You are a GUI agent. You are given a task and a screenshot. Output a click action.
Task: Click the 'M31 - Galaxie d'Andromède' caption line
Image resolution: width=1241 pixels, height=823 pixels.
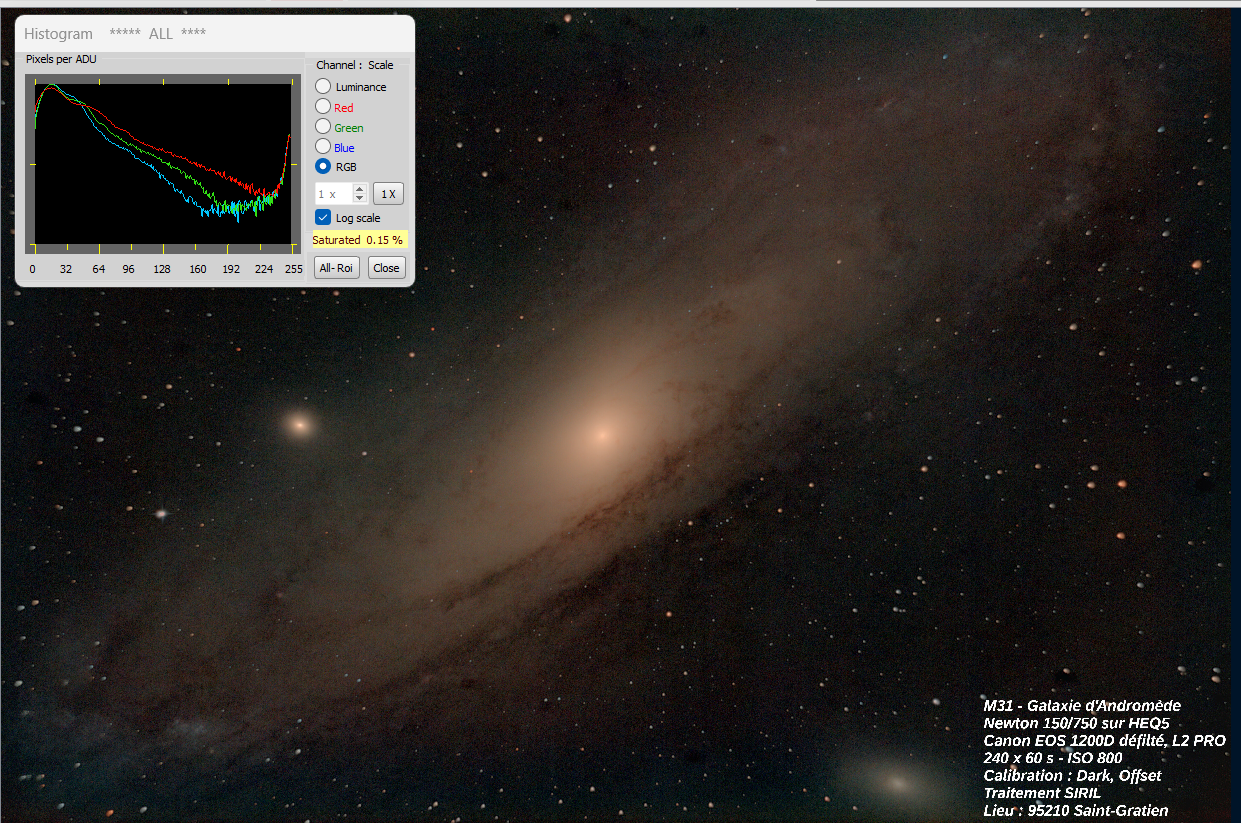tap(1082, 706)
